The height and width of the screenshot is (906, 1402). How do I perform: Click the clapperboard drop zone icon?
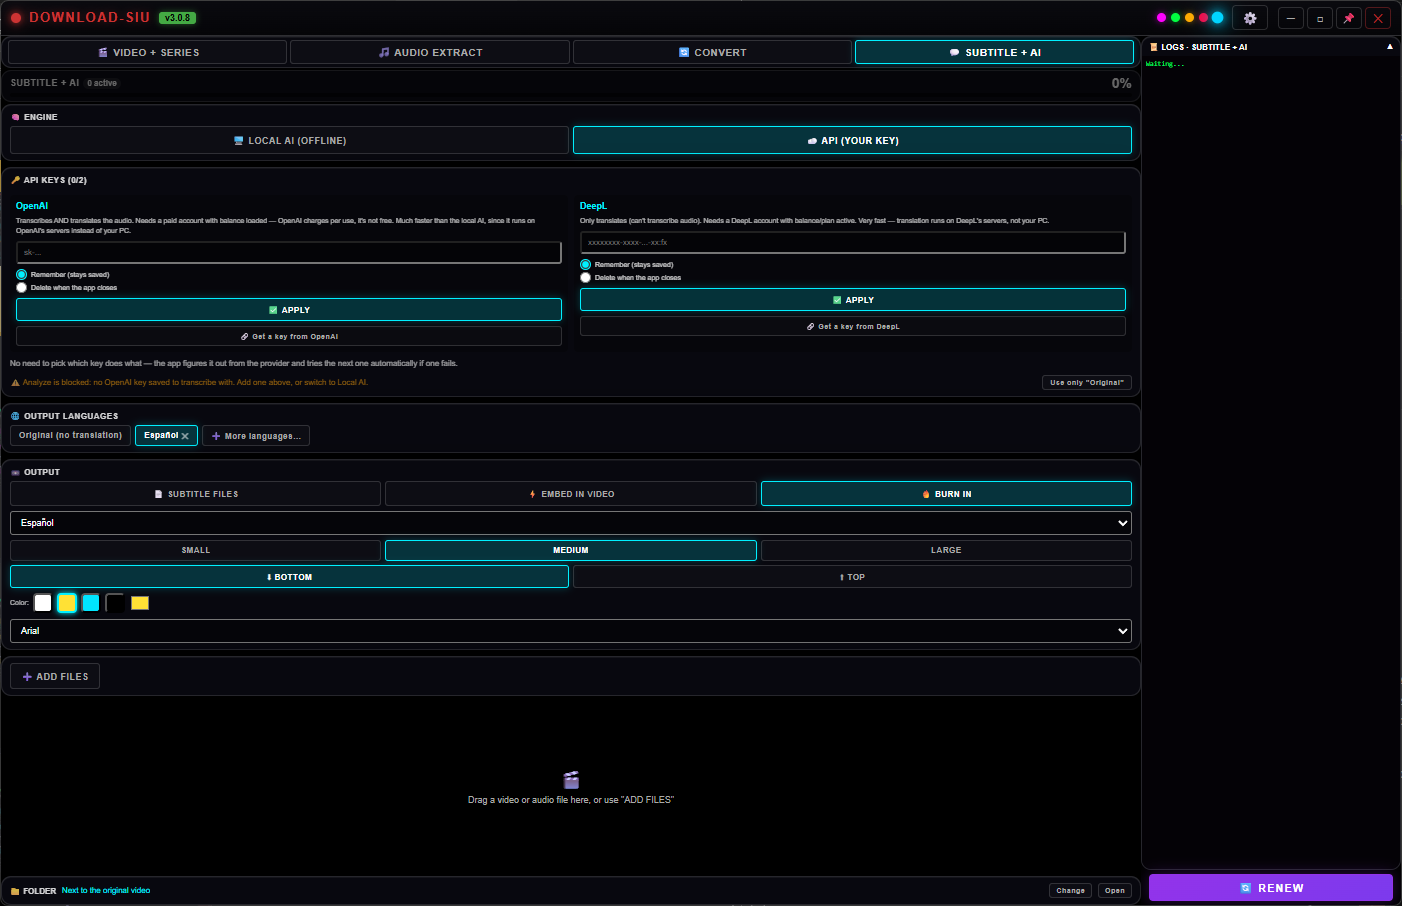click(571, 780)
